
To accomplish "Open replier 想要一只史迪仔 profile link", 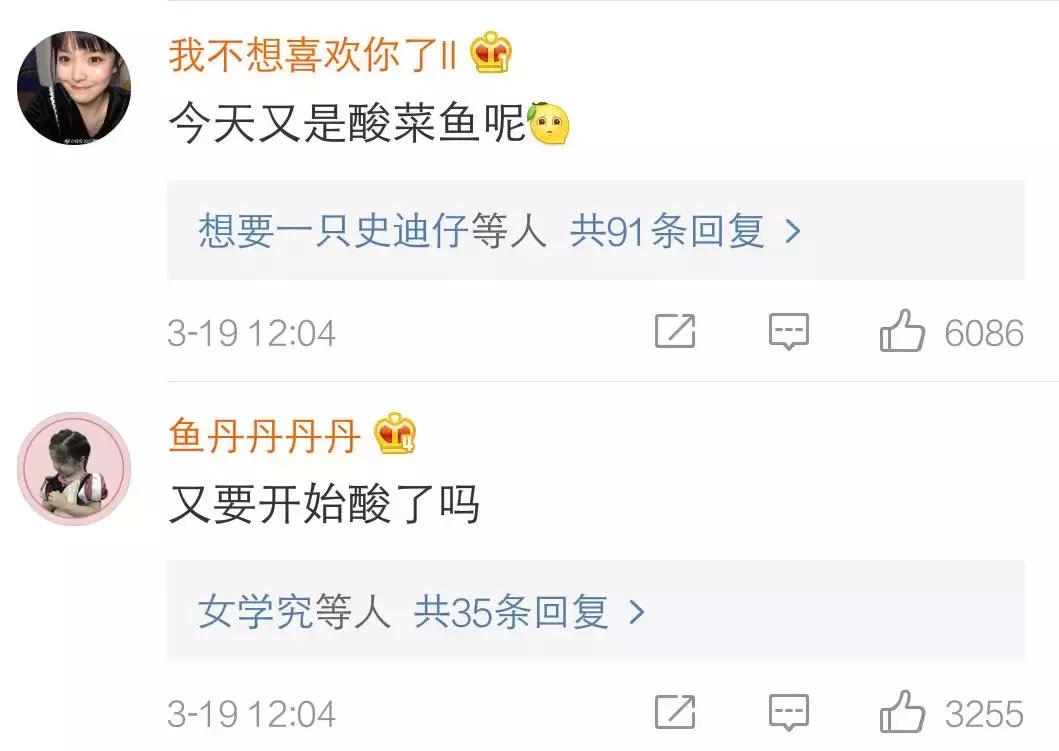I will pos(334,231).
